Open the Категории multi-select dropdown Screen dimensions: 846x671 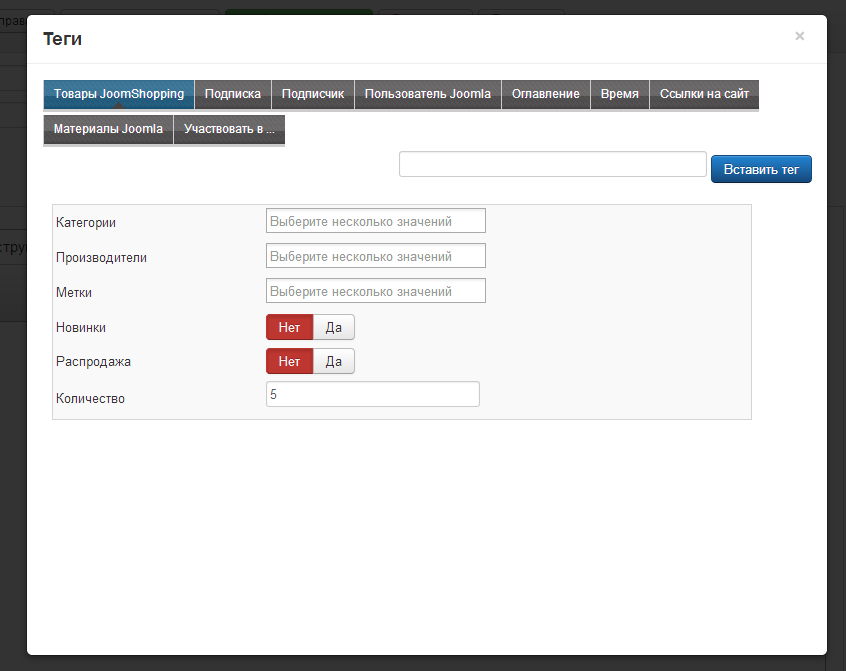coord(375,221)
